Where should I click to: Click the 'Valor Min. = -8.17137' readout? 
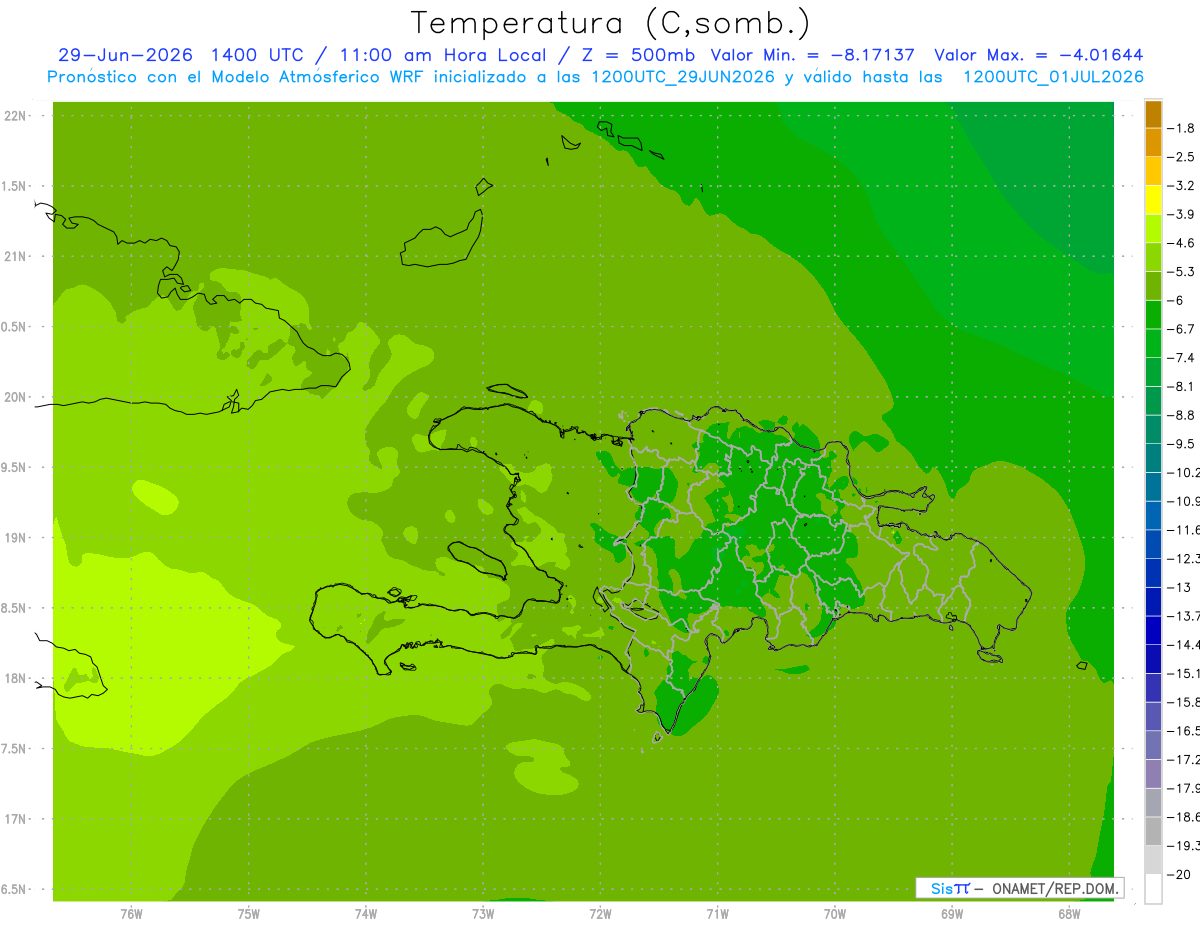pyautogui.click(x=813, y=55)
